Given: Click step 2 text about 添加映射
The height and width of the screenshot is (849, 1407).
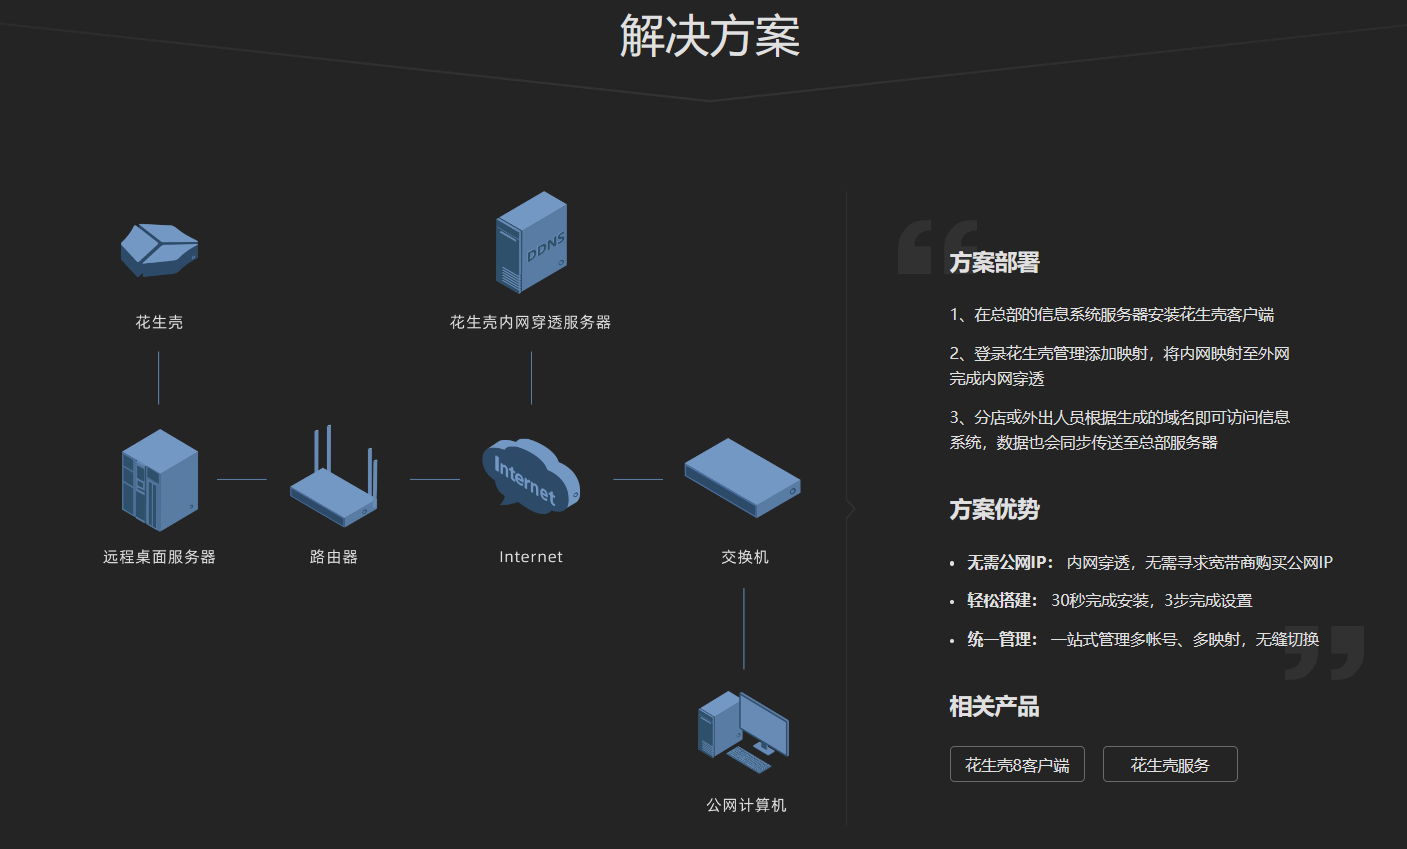Looking at the screenshot, I should coord(1120,366).
